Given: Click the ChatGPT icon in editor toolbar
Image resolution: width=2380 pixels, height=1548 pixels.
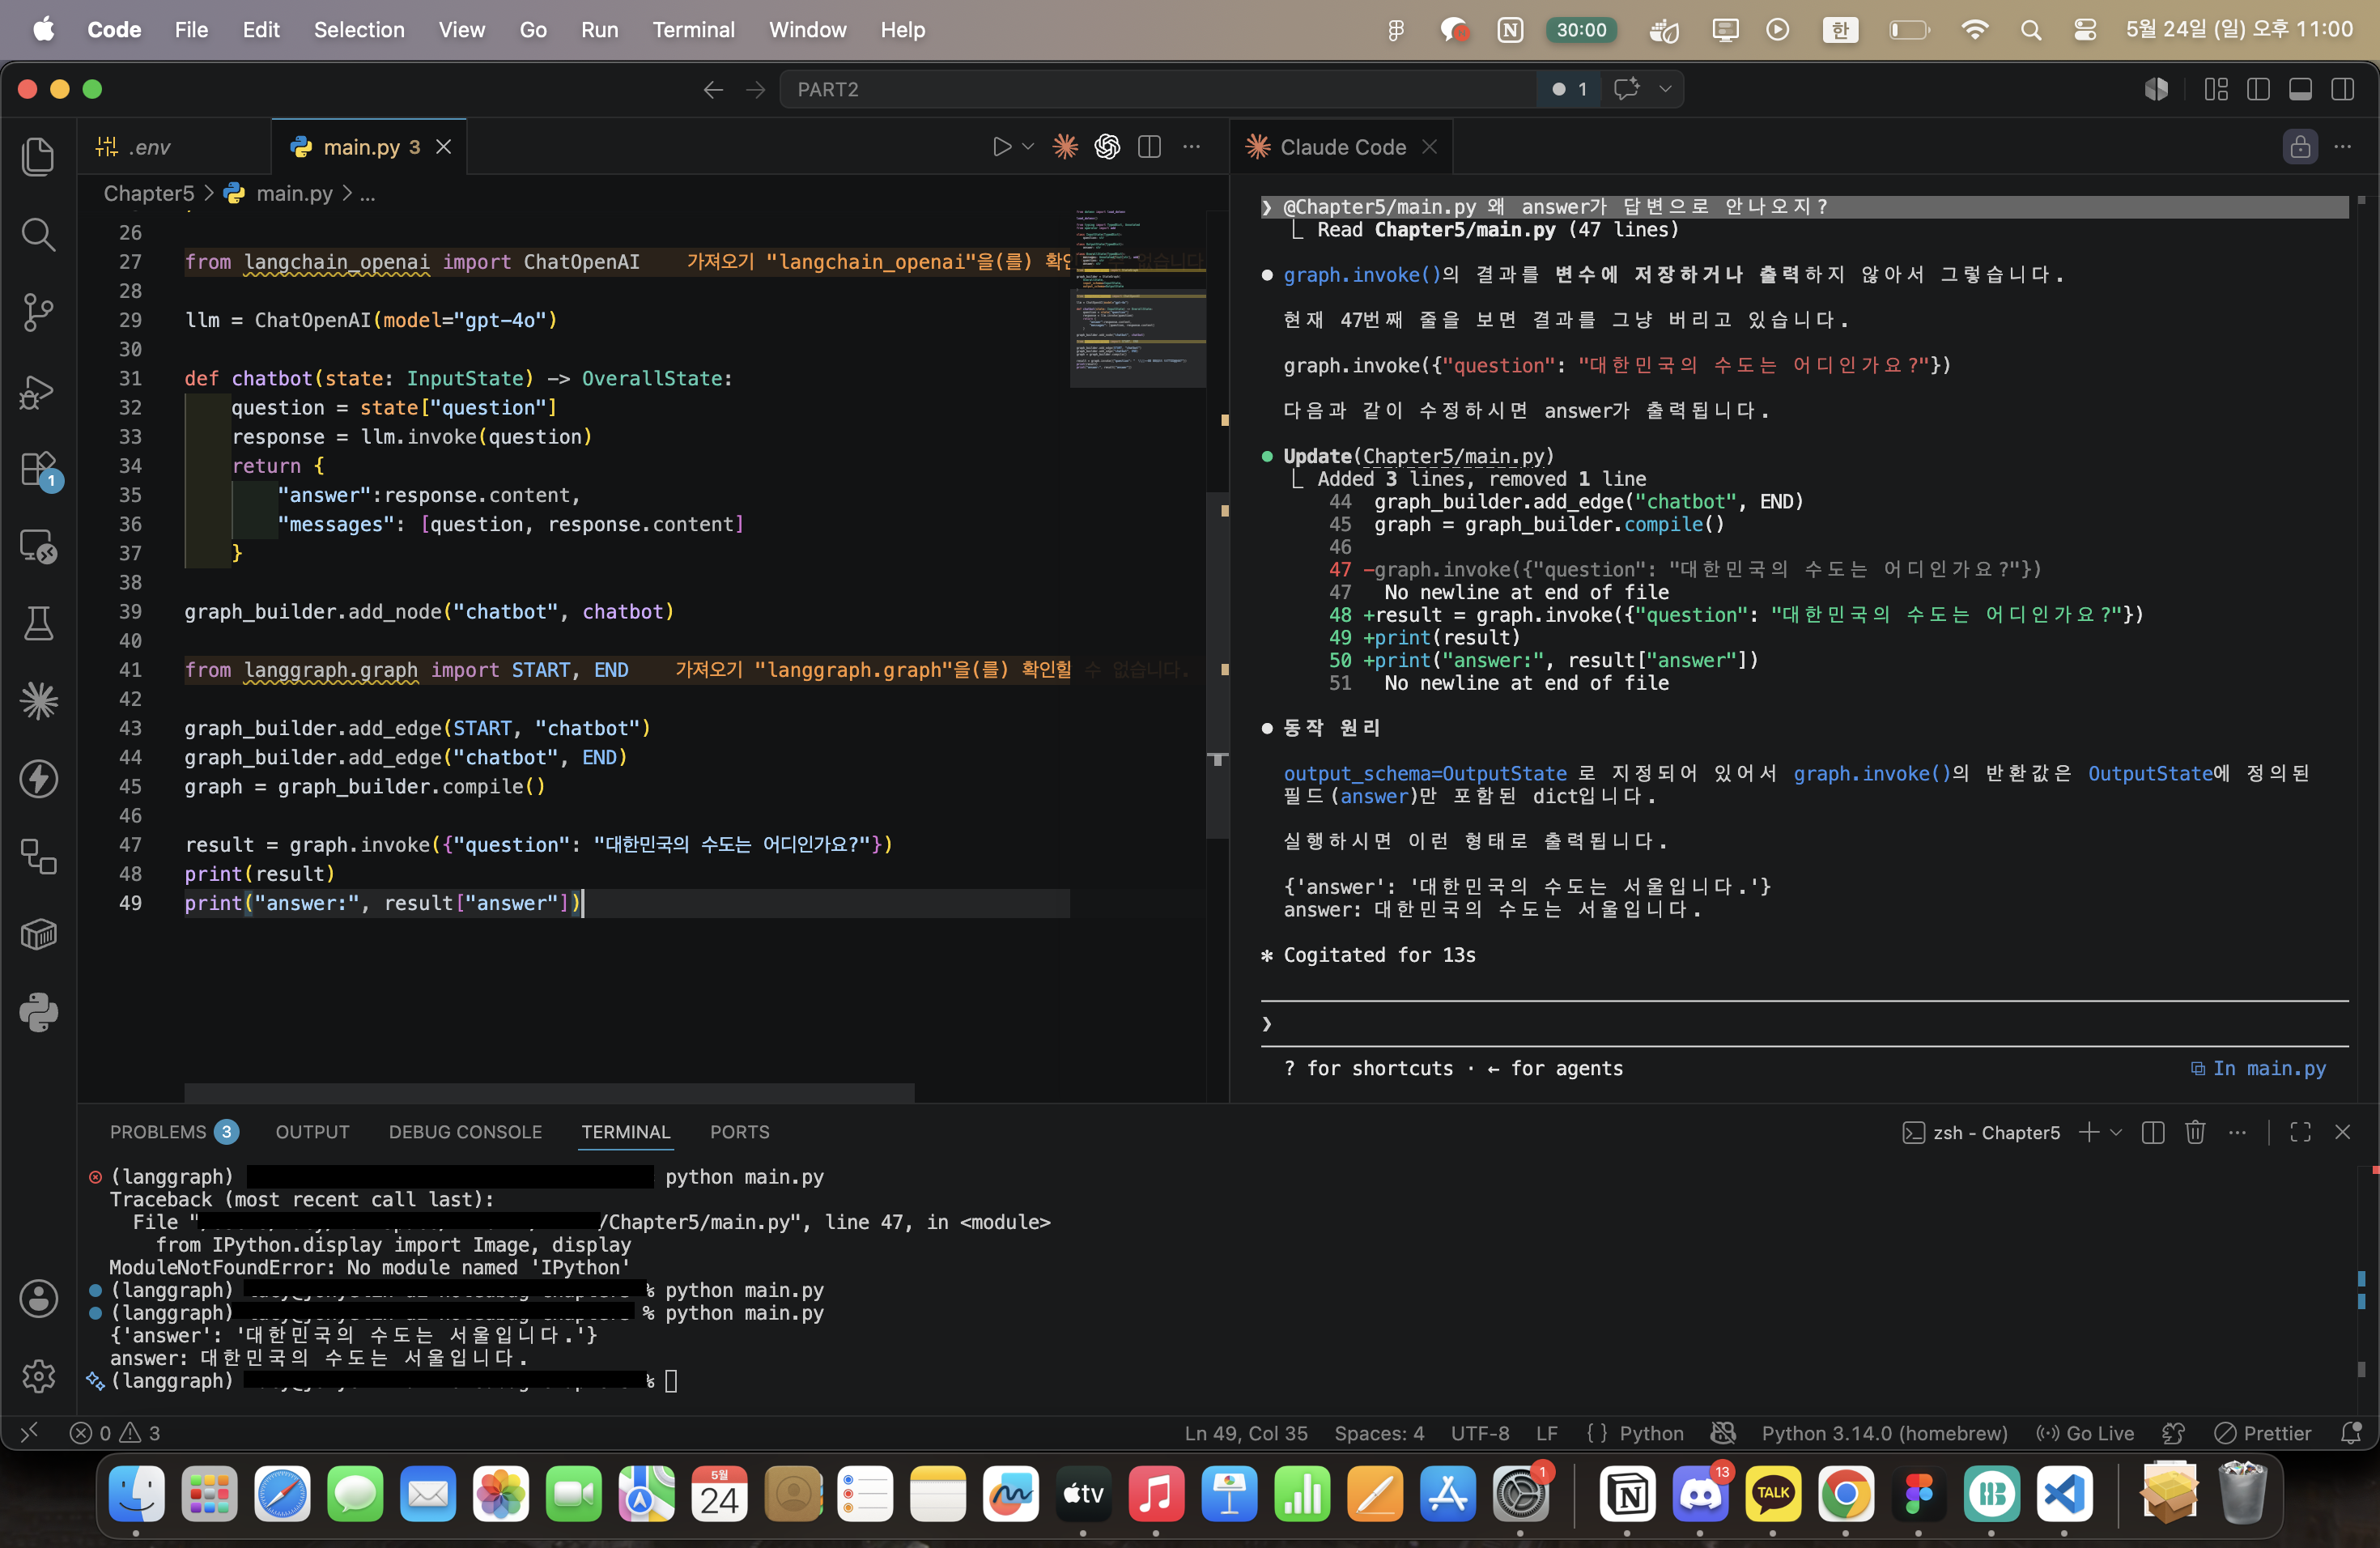Looking at the screenshot, I should click(x=1107, y=147).
